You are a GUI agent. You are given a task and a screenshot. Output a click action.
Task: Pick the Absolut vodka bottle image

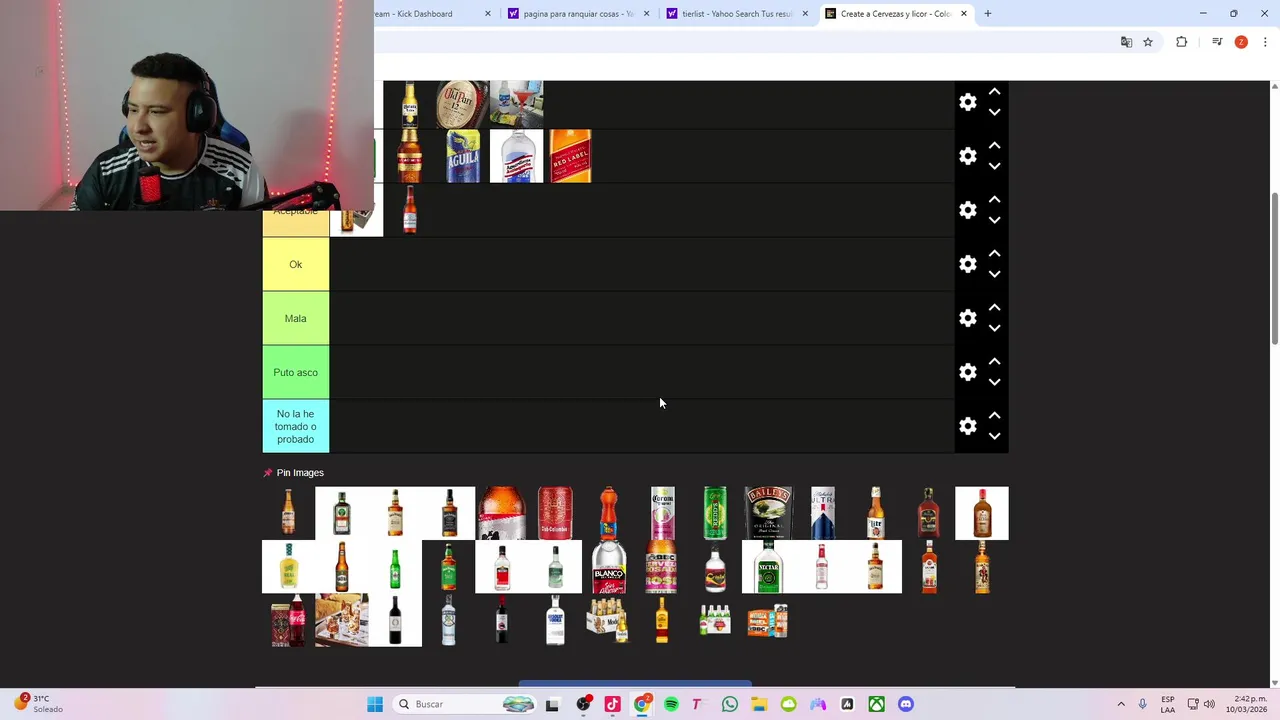[555, 621]
